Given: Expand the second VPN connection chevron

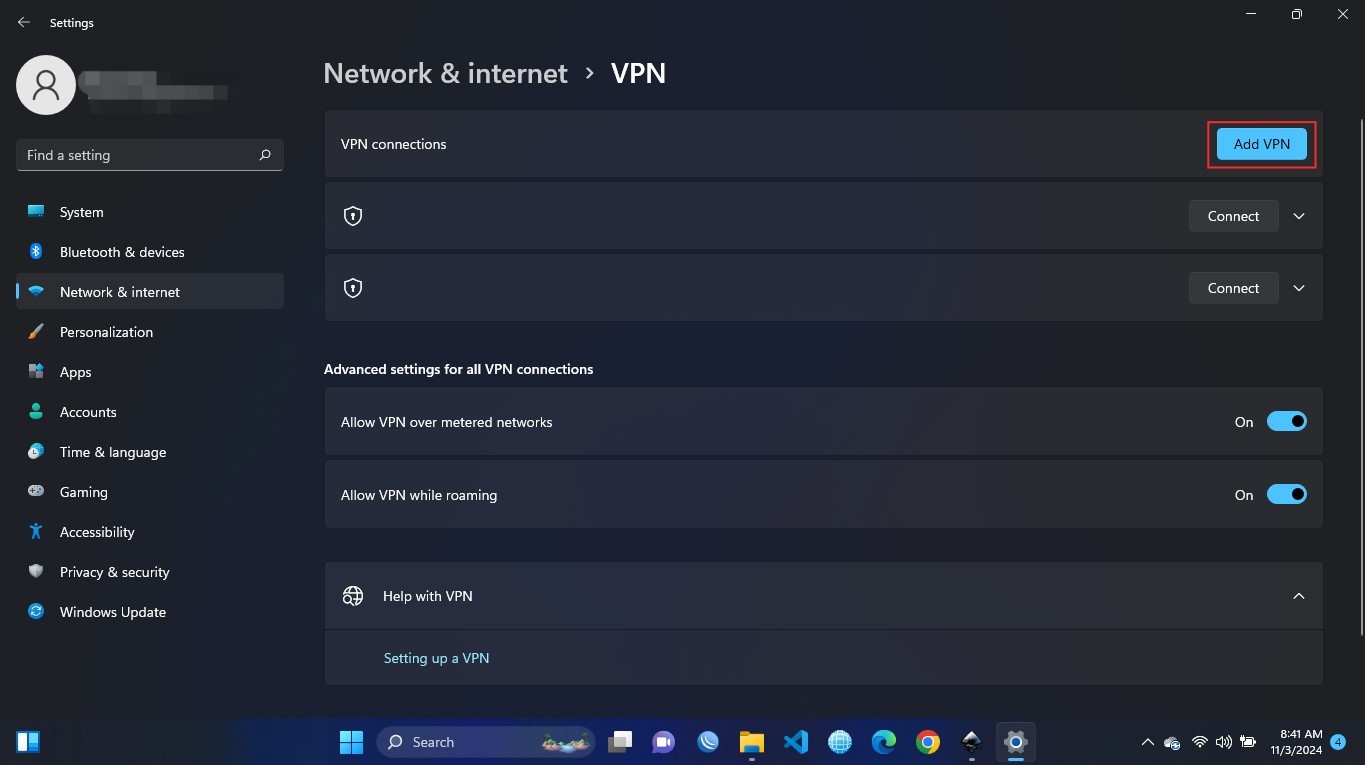Looking at the screenshot, I should (x=1299, y=288).
